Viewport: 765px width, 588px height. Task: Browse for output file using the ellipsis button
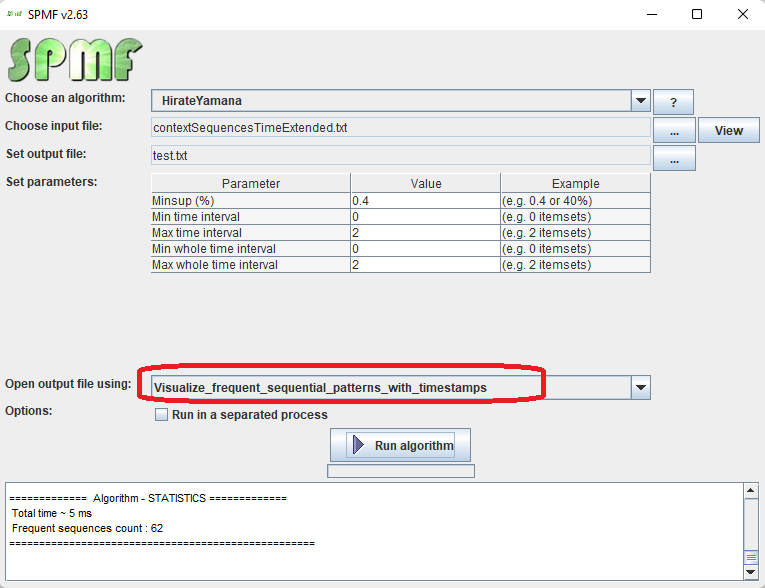click(674, 158)
